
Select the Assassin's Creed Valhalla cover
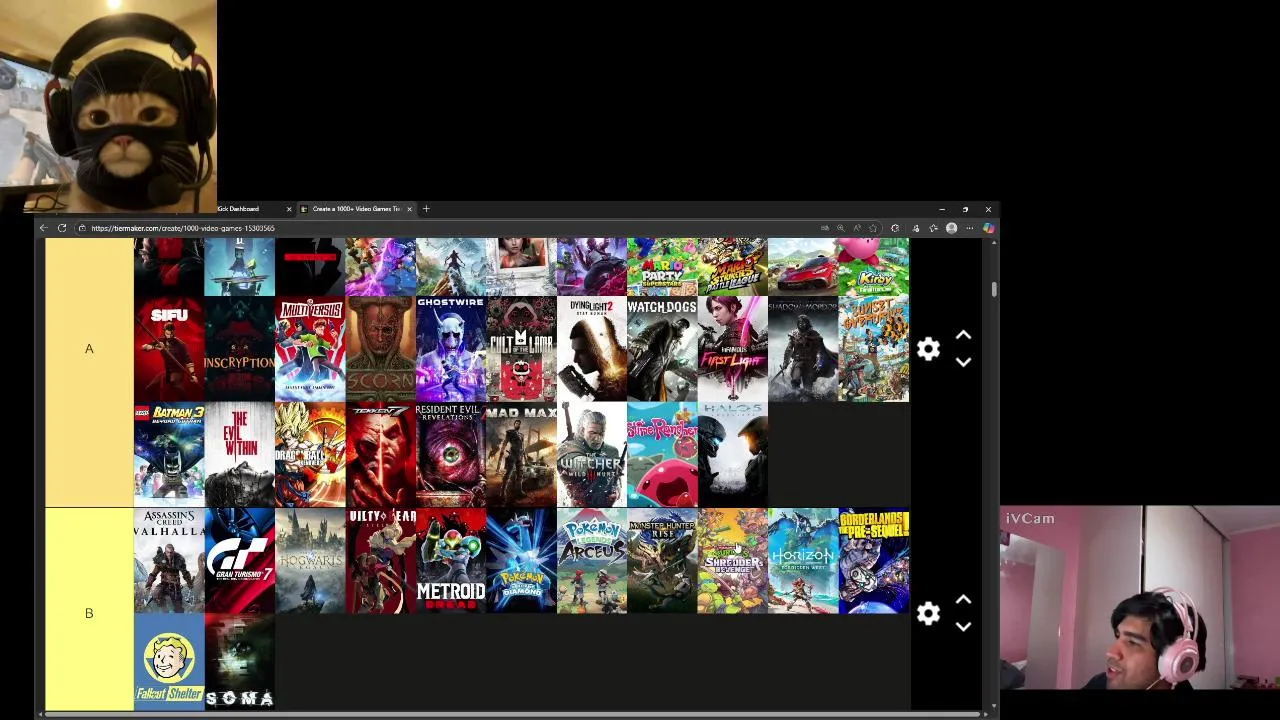(169, 561)
